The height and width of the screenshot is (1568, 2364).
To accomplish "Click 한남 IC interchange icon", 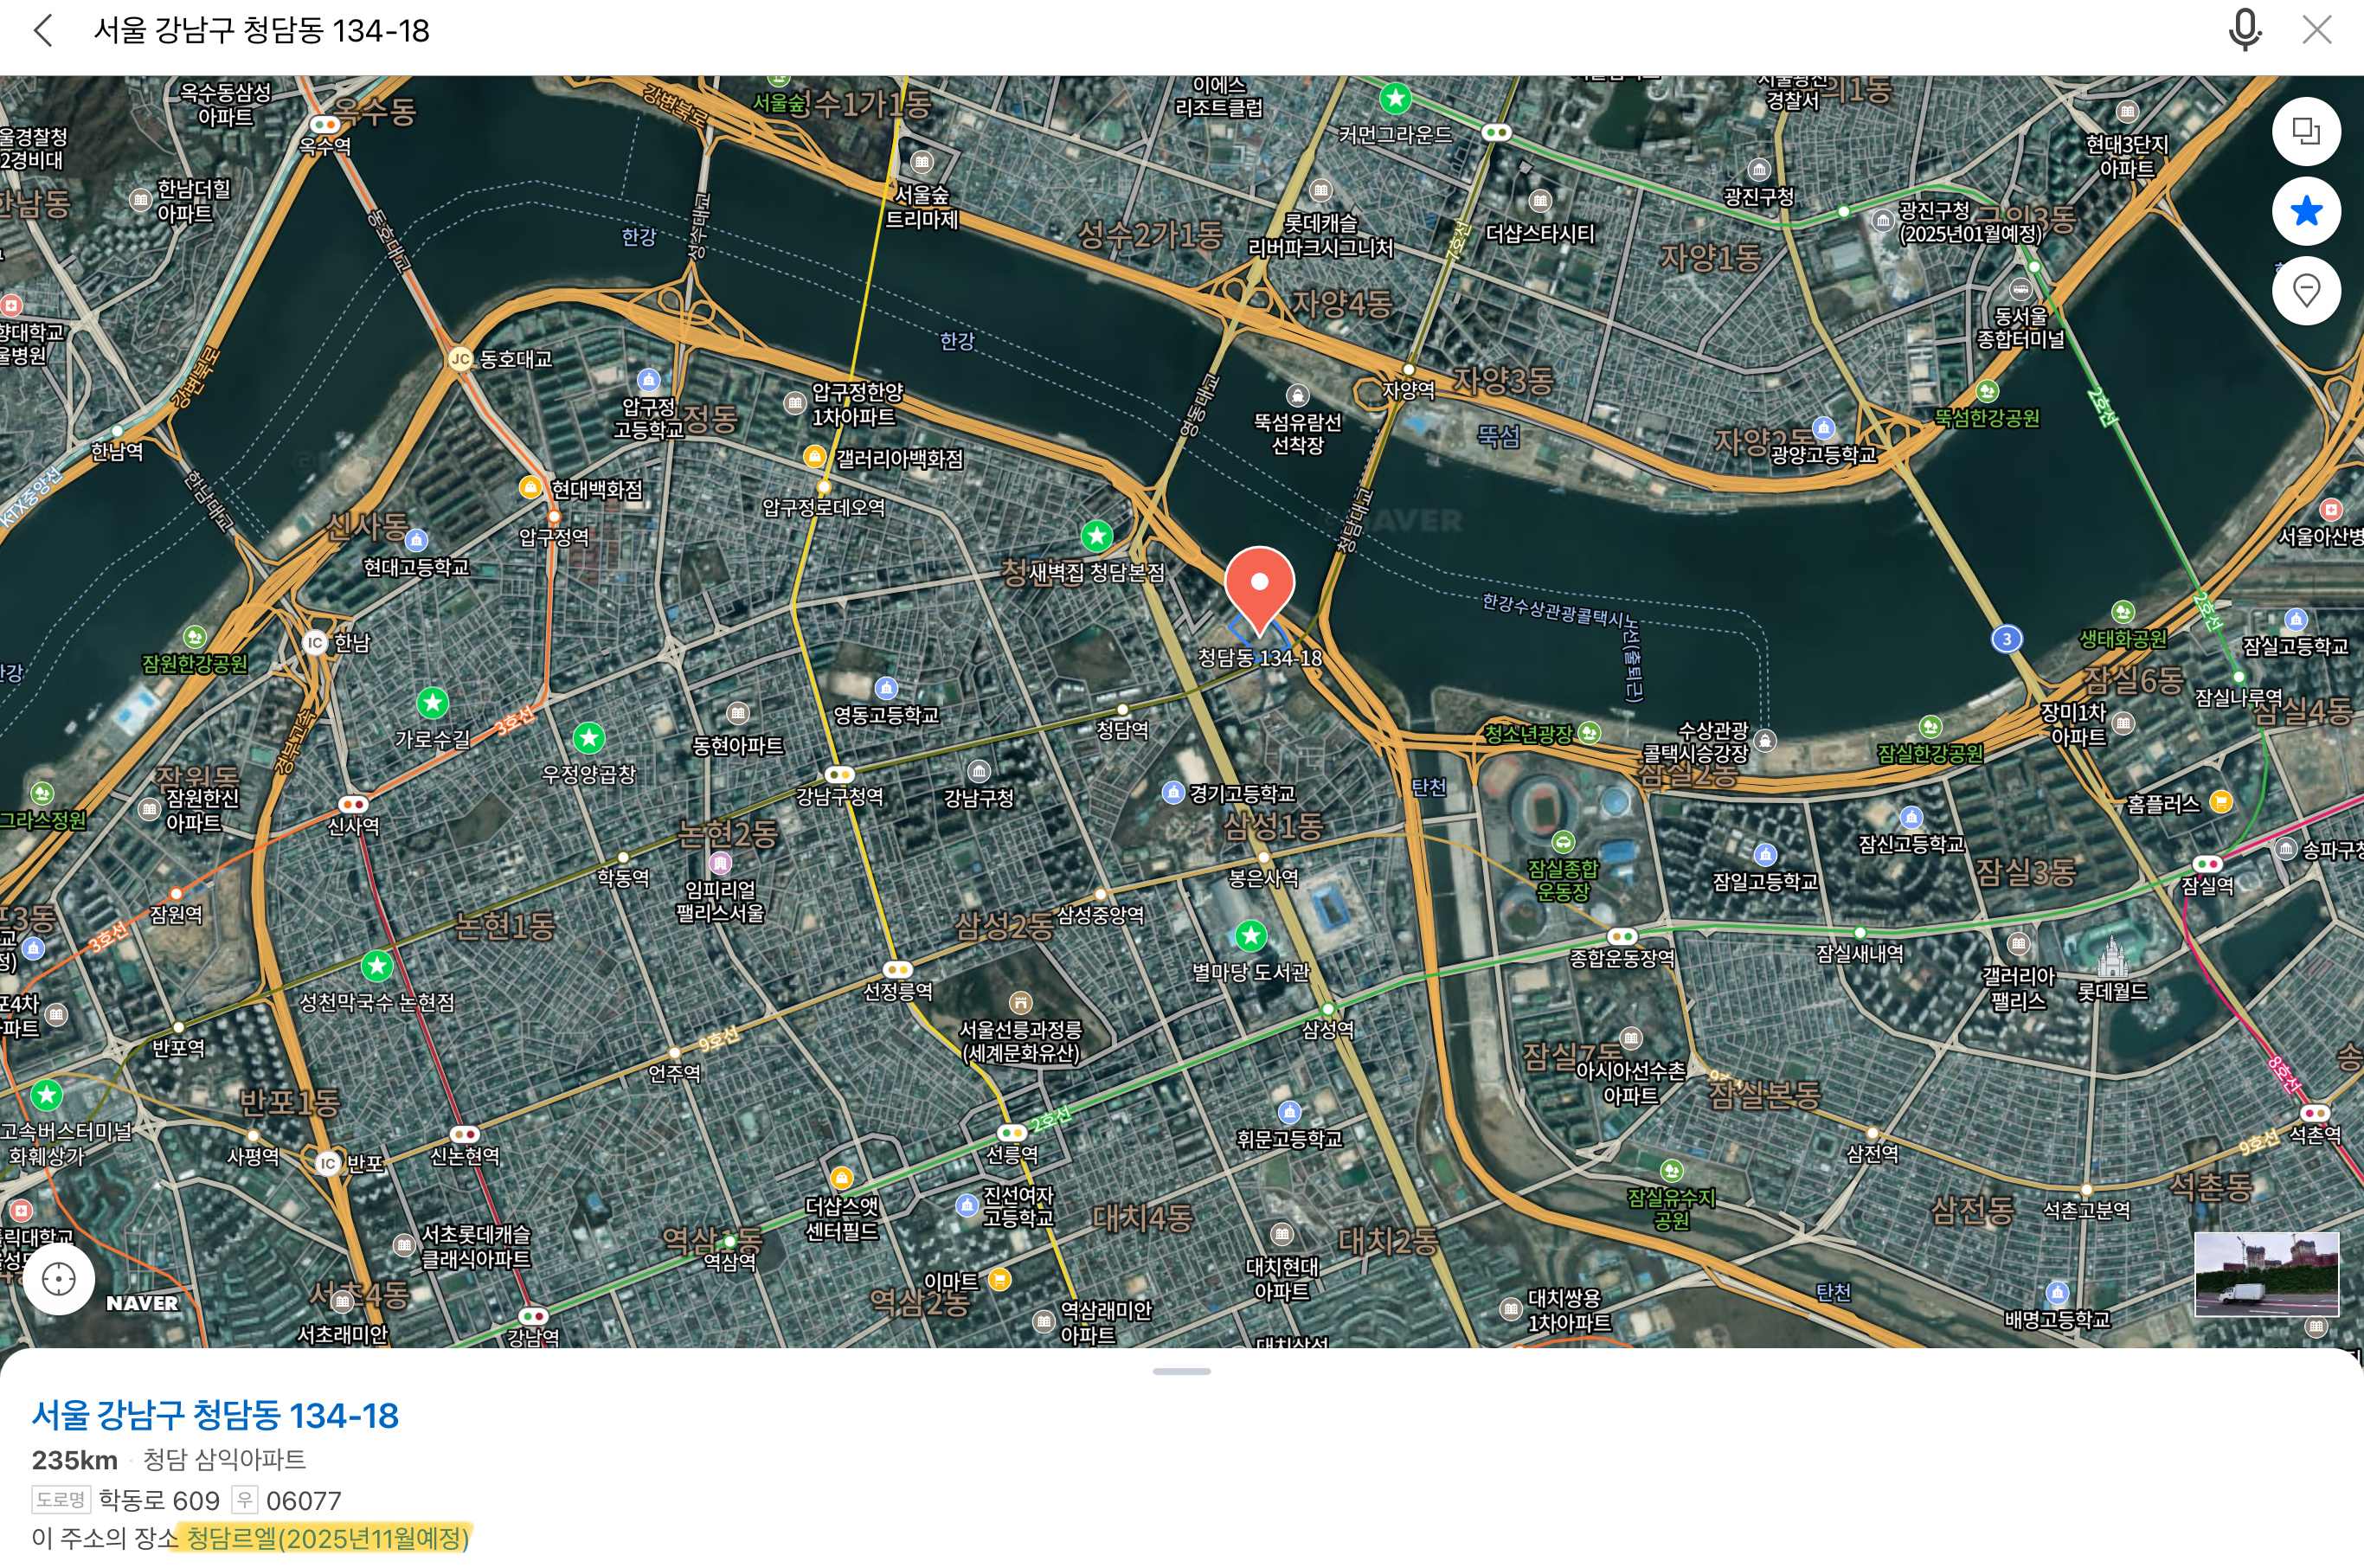I will [315, 642].
